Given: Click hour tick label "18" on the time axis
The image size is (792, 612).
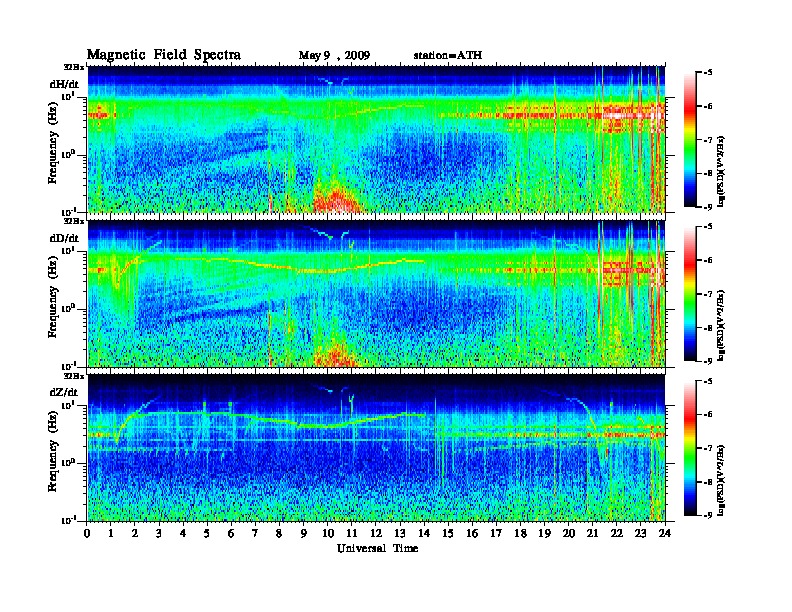Looking at the screenshot, I should [521, 533].
